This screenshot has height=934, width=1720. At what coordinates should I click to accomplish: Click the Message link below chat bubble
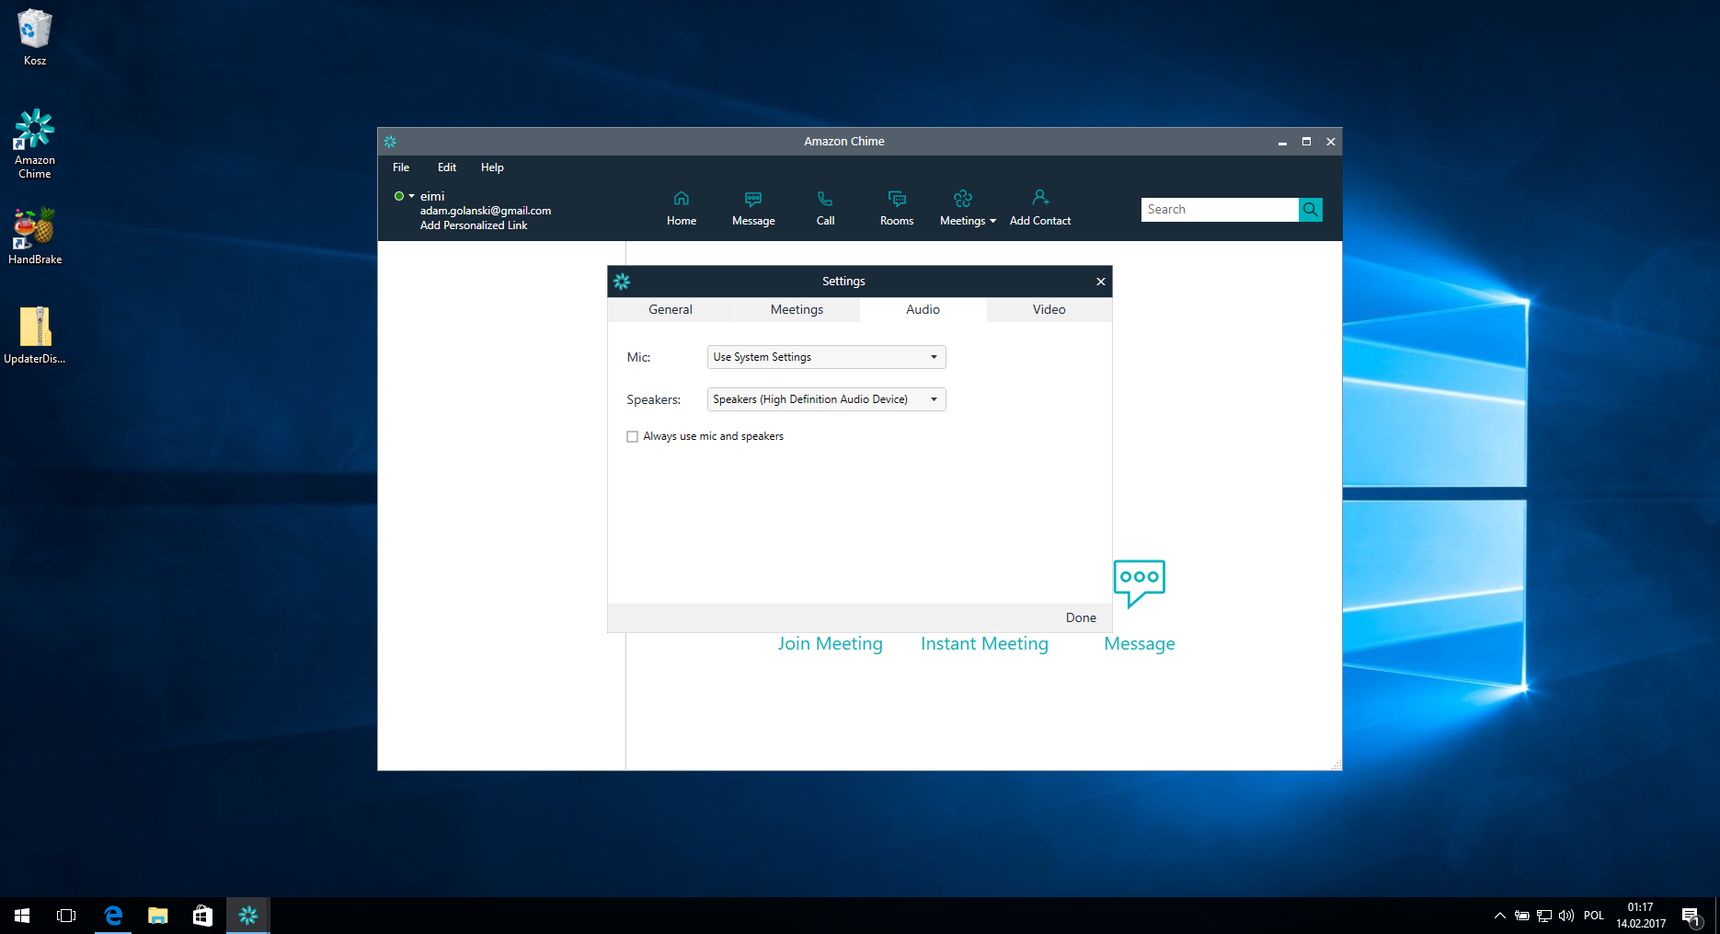coord(1139,644)
